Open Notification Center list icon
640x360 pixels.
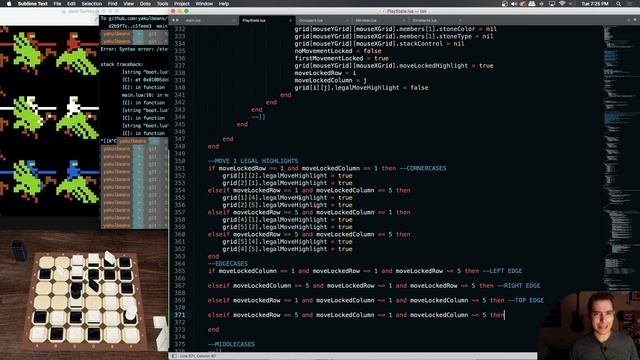click(631, 4)
